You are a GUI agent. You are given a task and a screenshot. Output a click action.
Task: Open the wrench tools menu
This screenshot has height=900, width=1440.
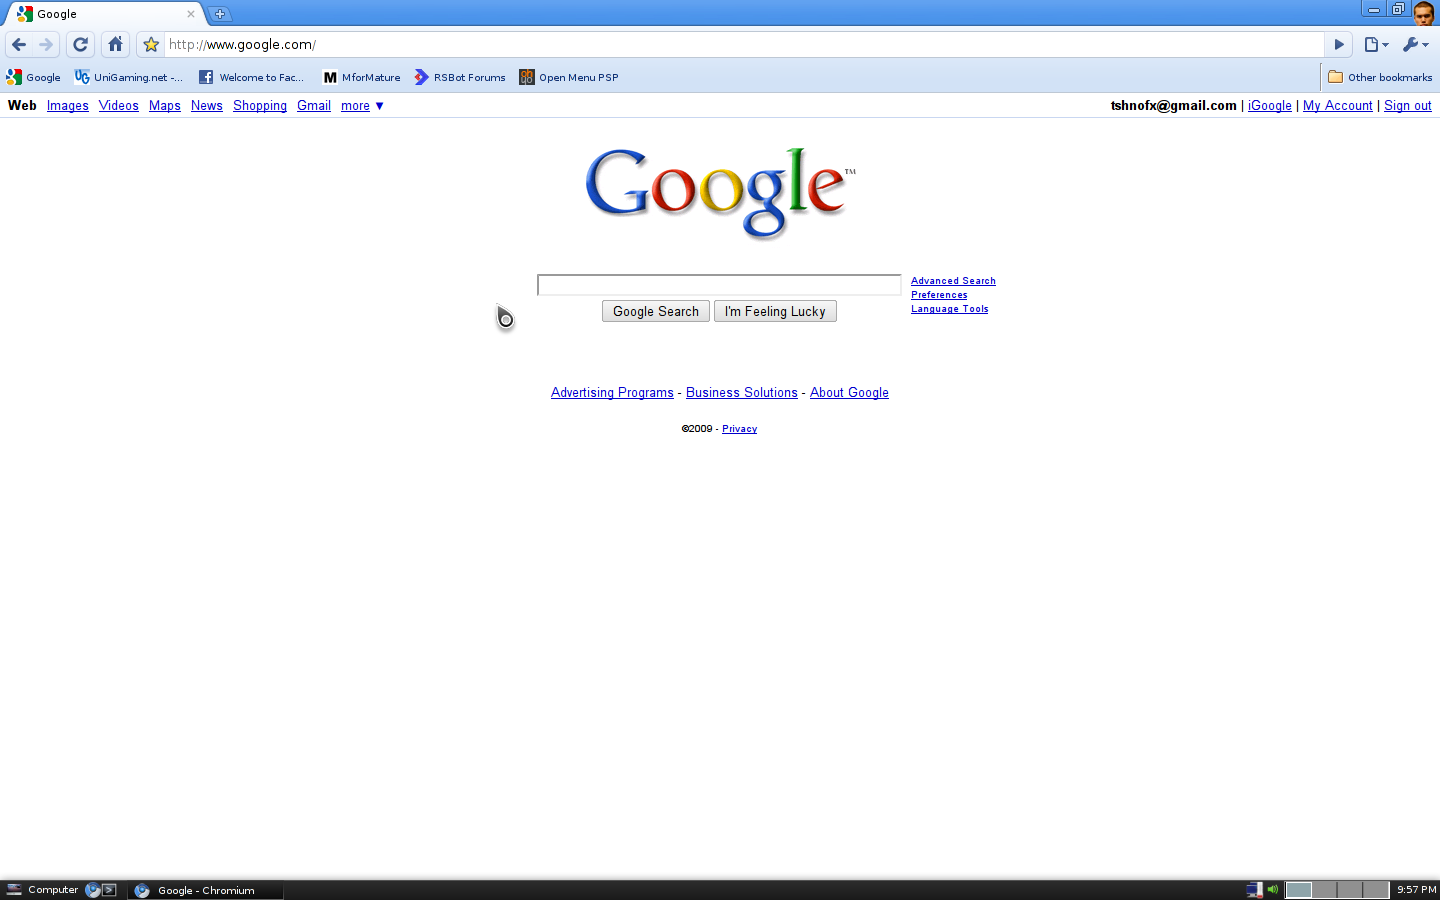pyautogui.click(x=1416, y=44)
